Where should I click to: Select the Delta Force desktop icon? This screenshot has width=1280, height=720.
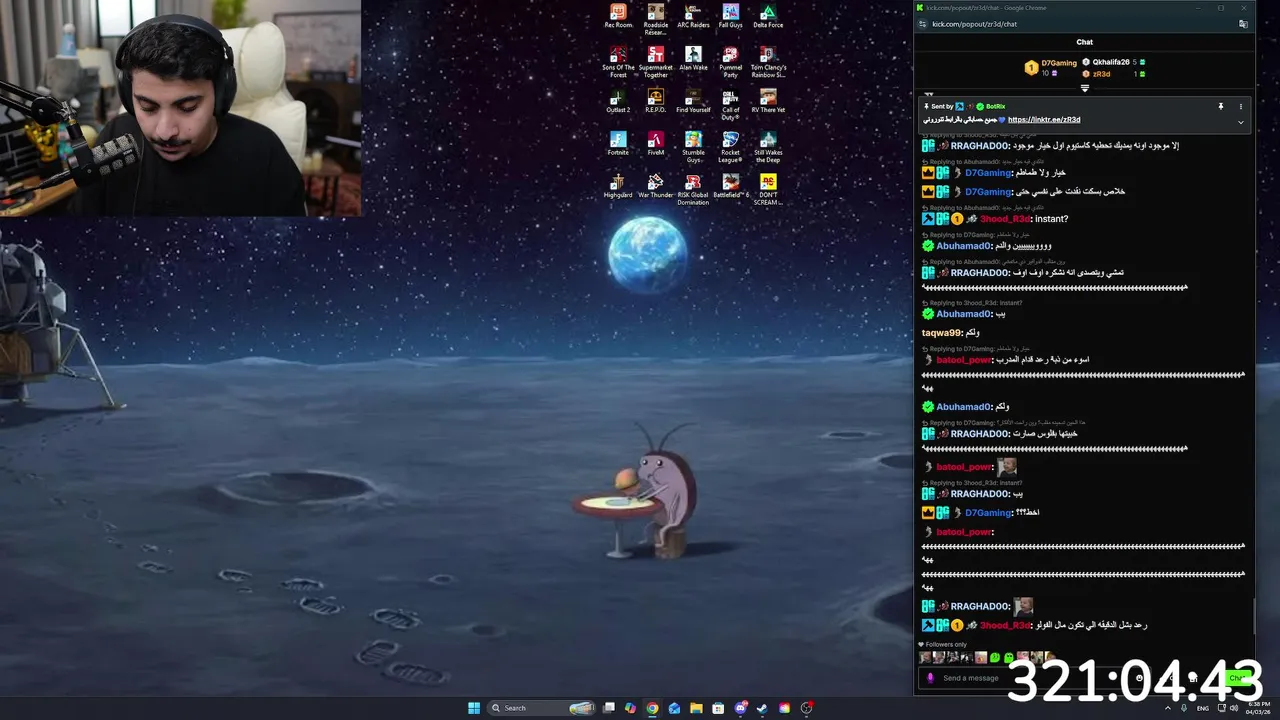click(768, 16)
